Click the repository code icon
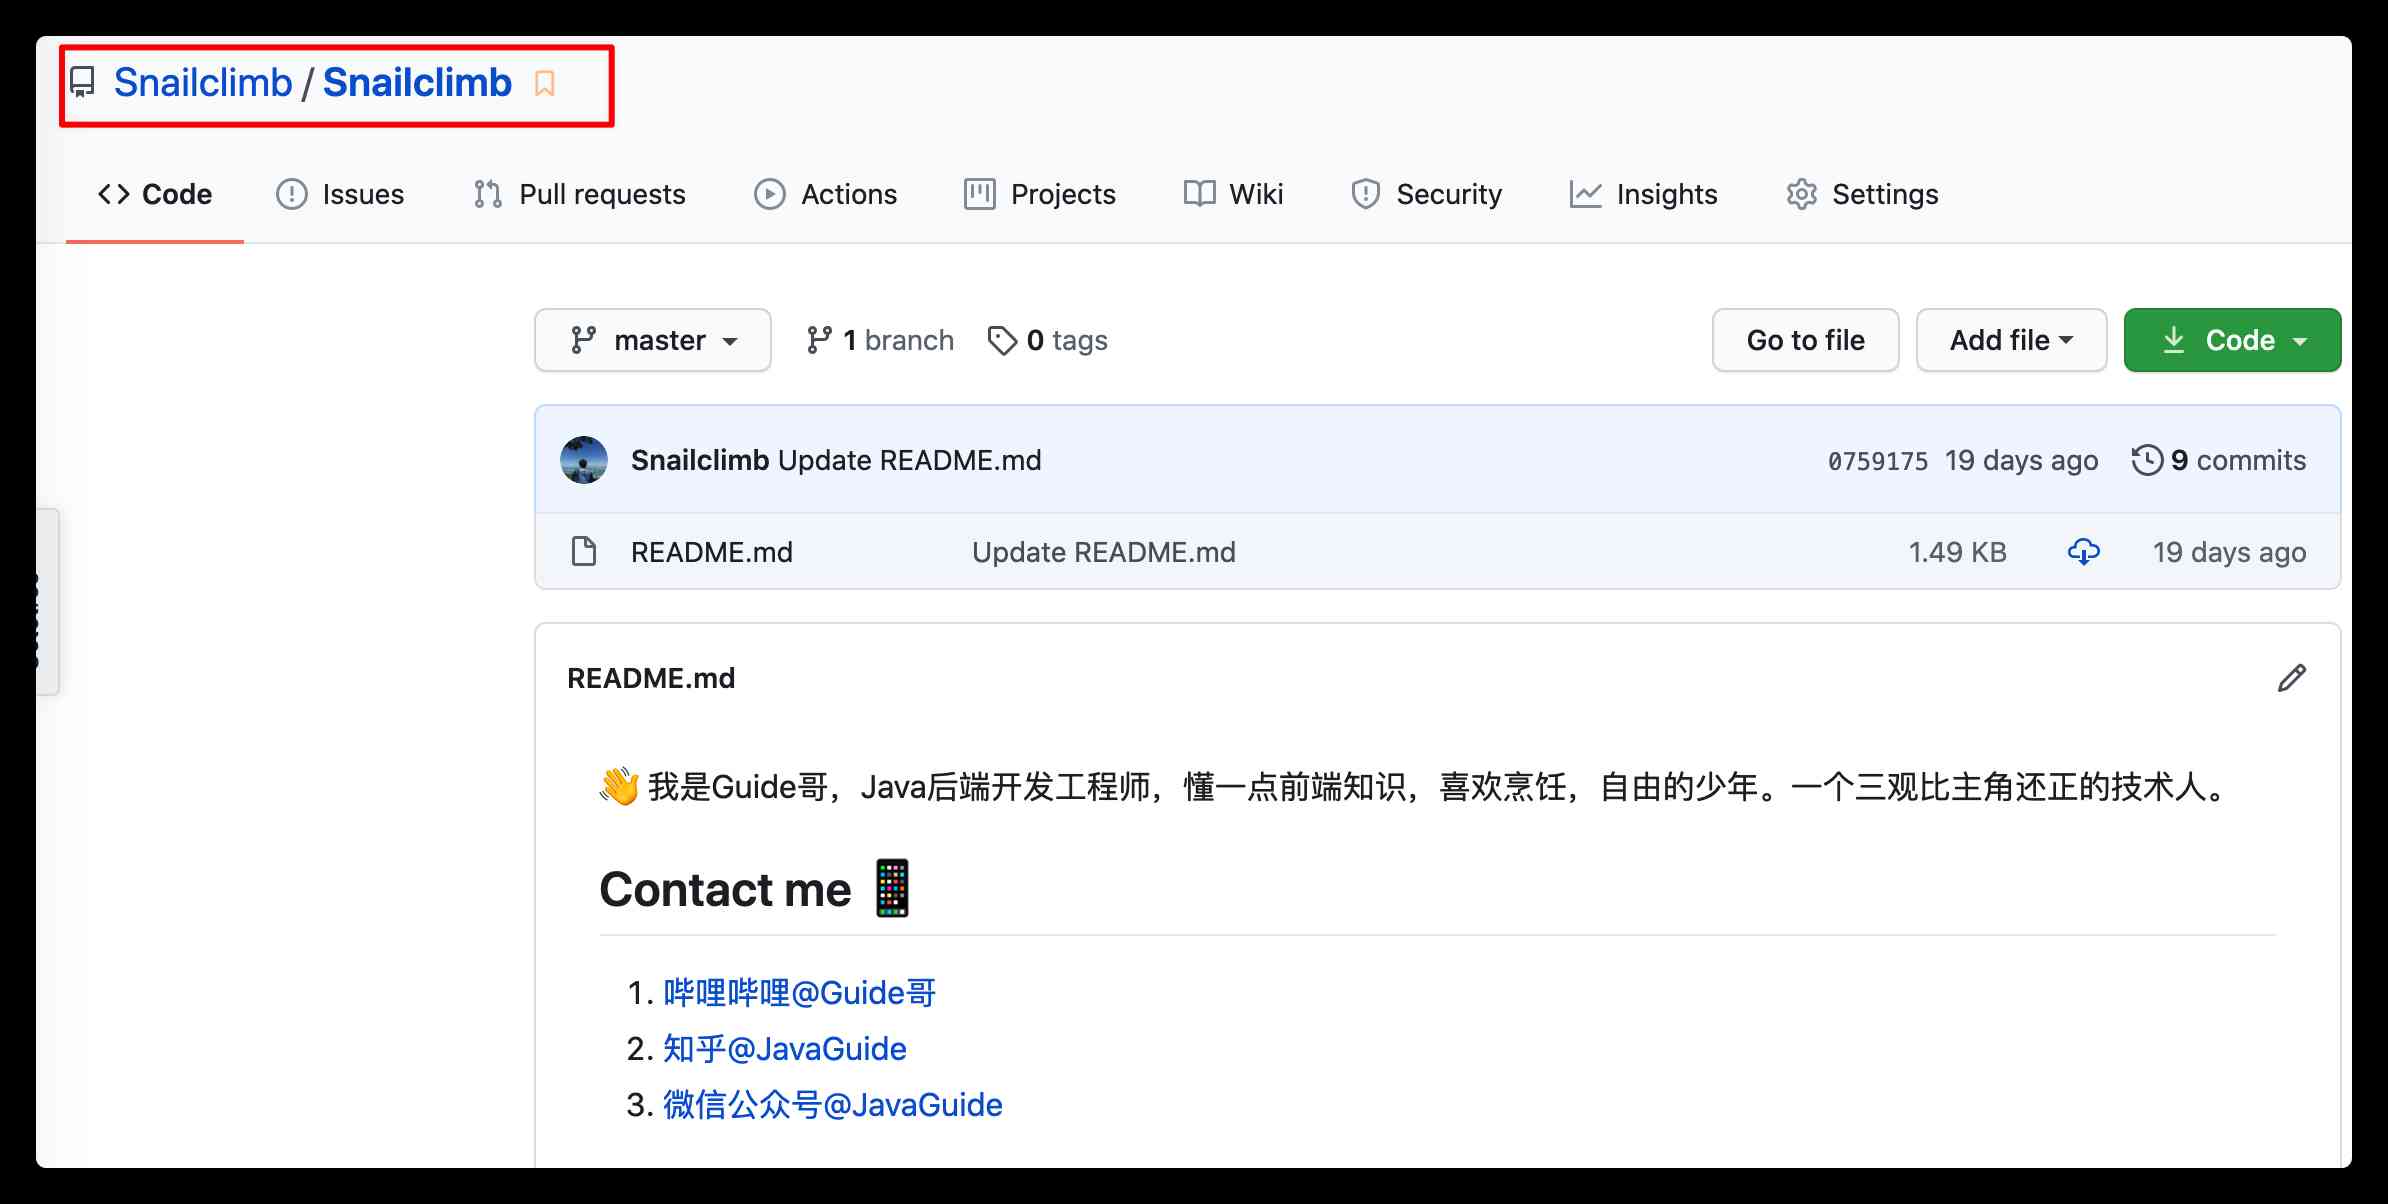 (81, 83)
